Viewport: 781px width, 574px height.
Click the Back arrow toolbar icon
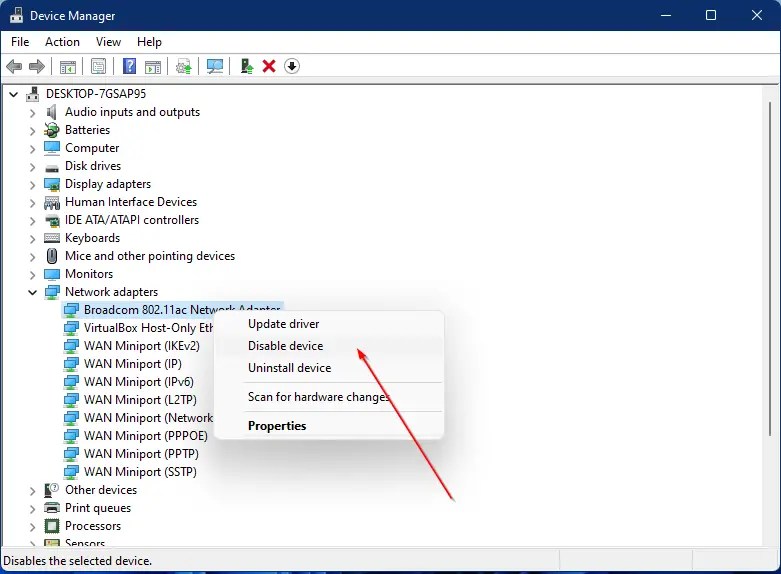click(x=14, y=66)
